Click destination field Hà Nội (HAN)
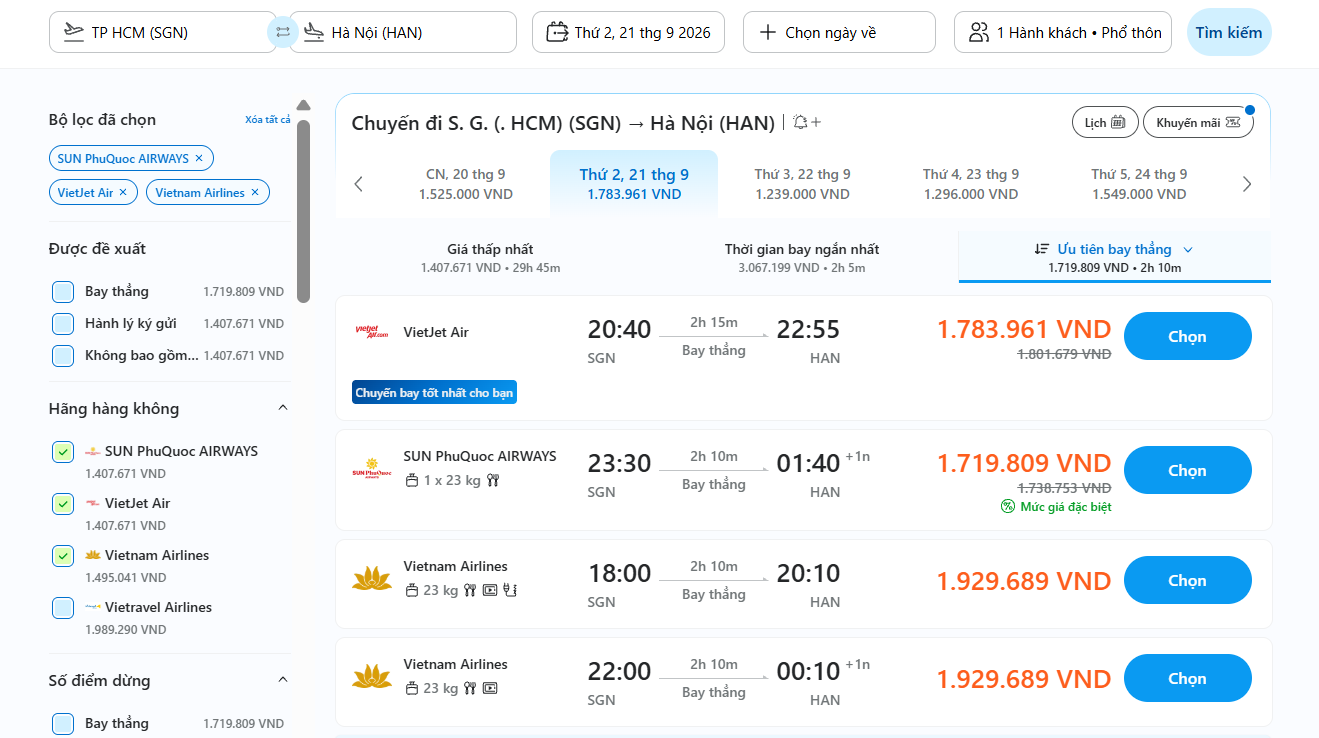1319x738 pixels. pyautogui.click(x=403, y=32)
